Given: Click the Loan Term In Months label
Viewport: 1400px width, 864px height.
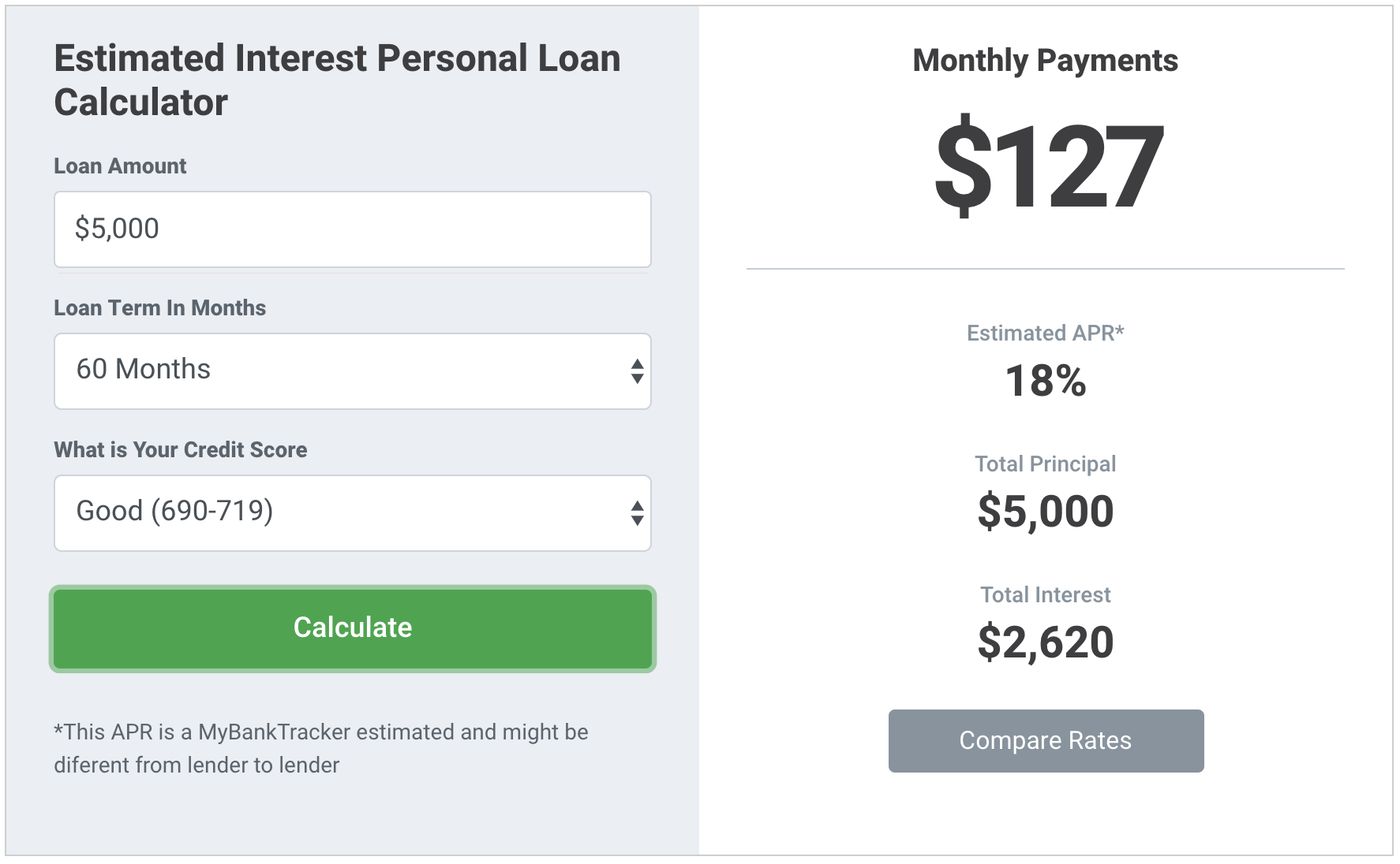Looking at the screenshot, I should [x=160, y=308].
